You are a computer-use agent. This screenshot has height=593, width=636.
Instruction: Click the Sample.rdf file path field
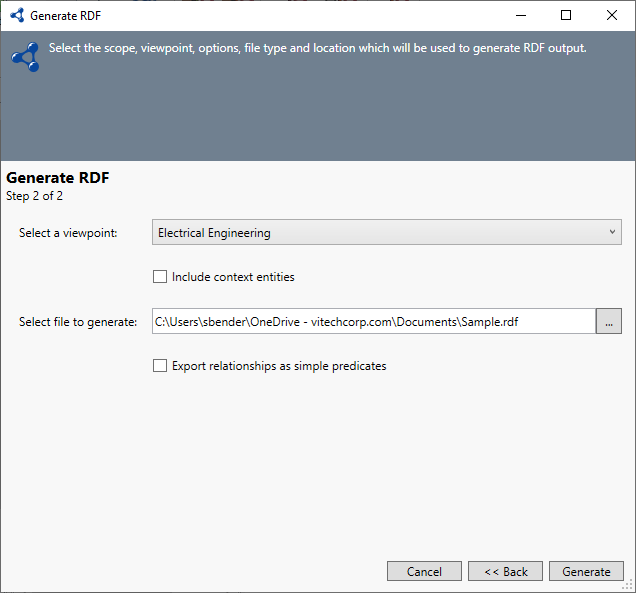(x=373, y=321)
